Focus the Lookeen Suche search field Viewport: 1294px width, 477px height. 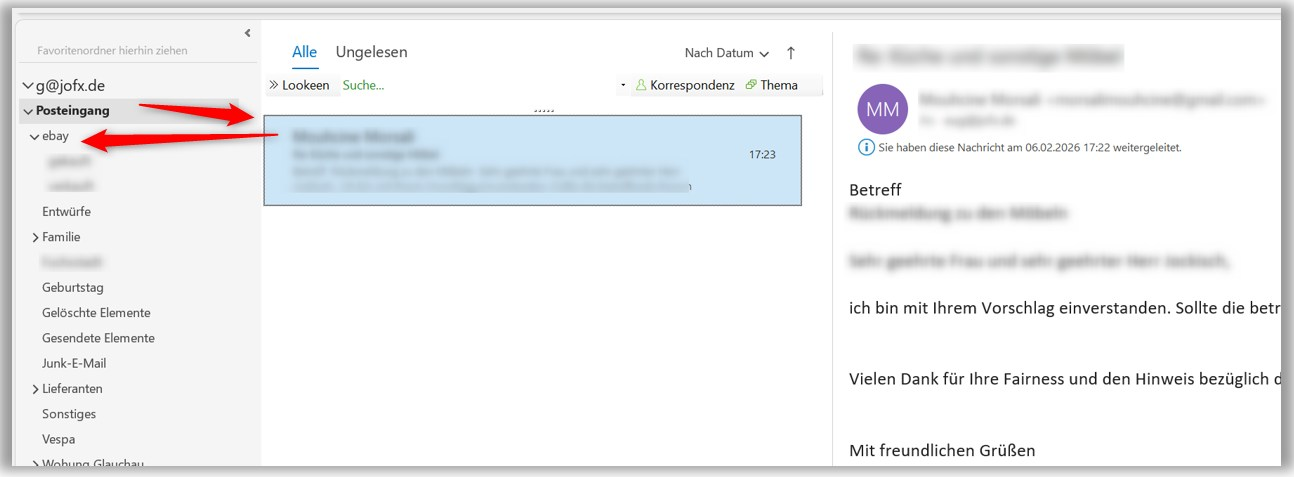(477, 85)
